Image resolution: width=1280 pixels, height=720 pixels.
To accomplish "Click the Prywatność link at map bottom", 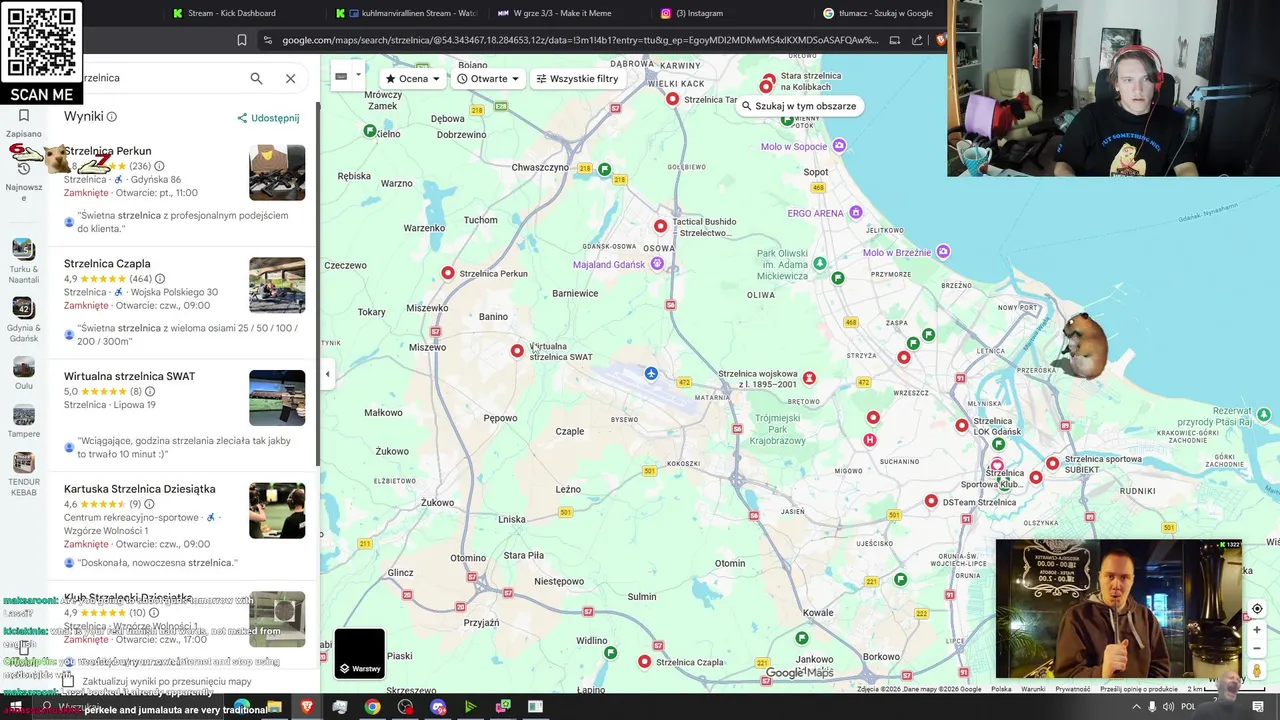I will click(1073, 689).
